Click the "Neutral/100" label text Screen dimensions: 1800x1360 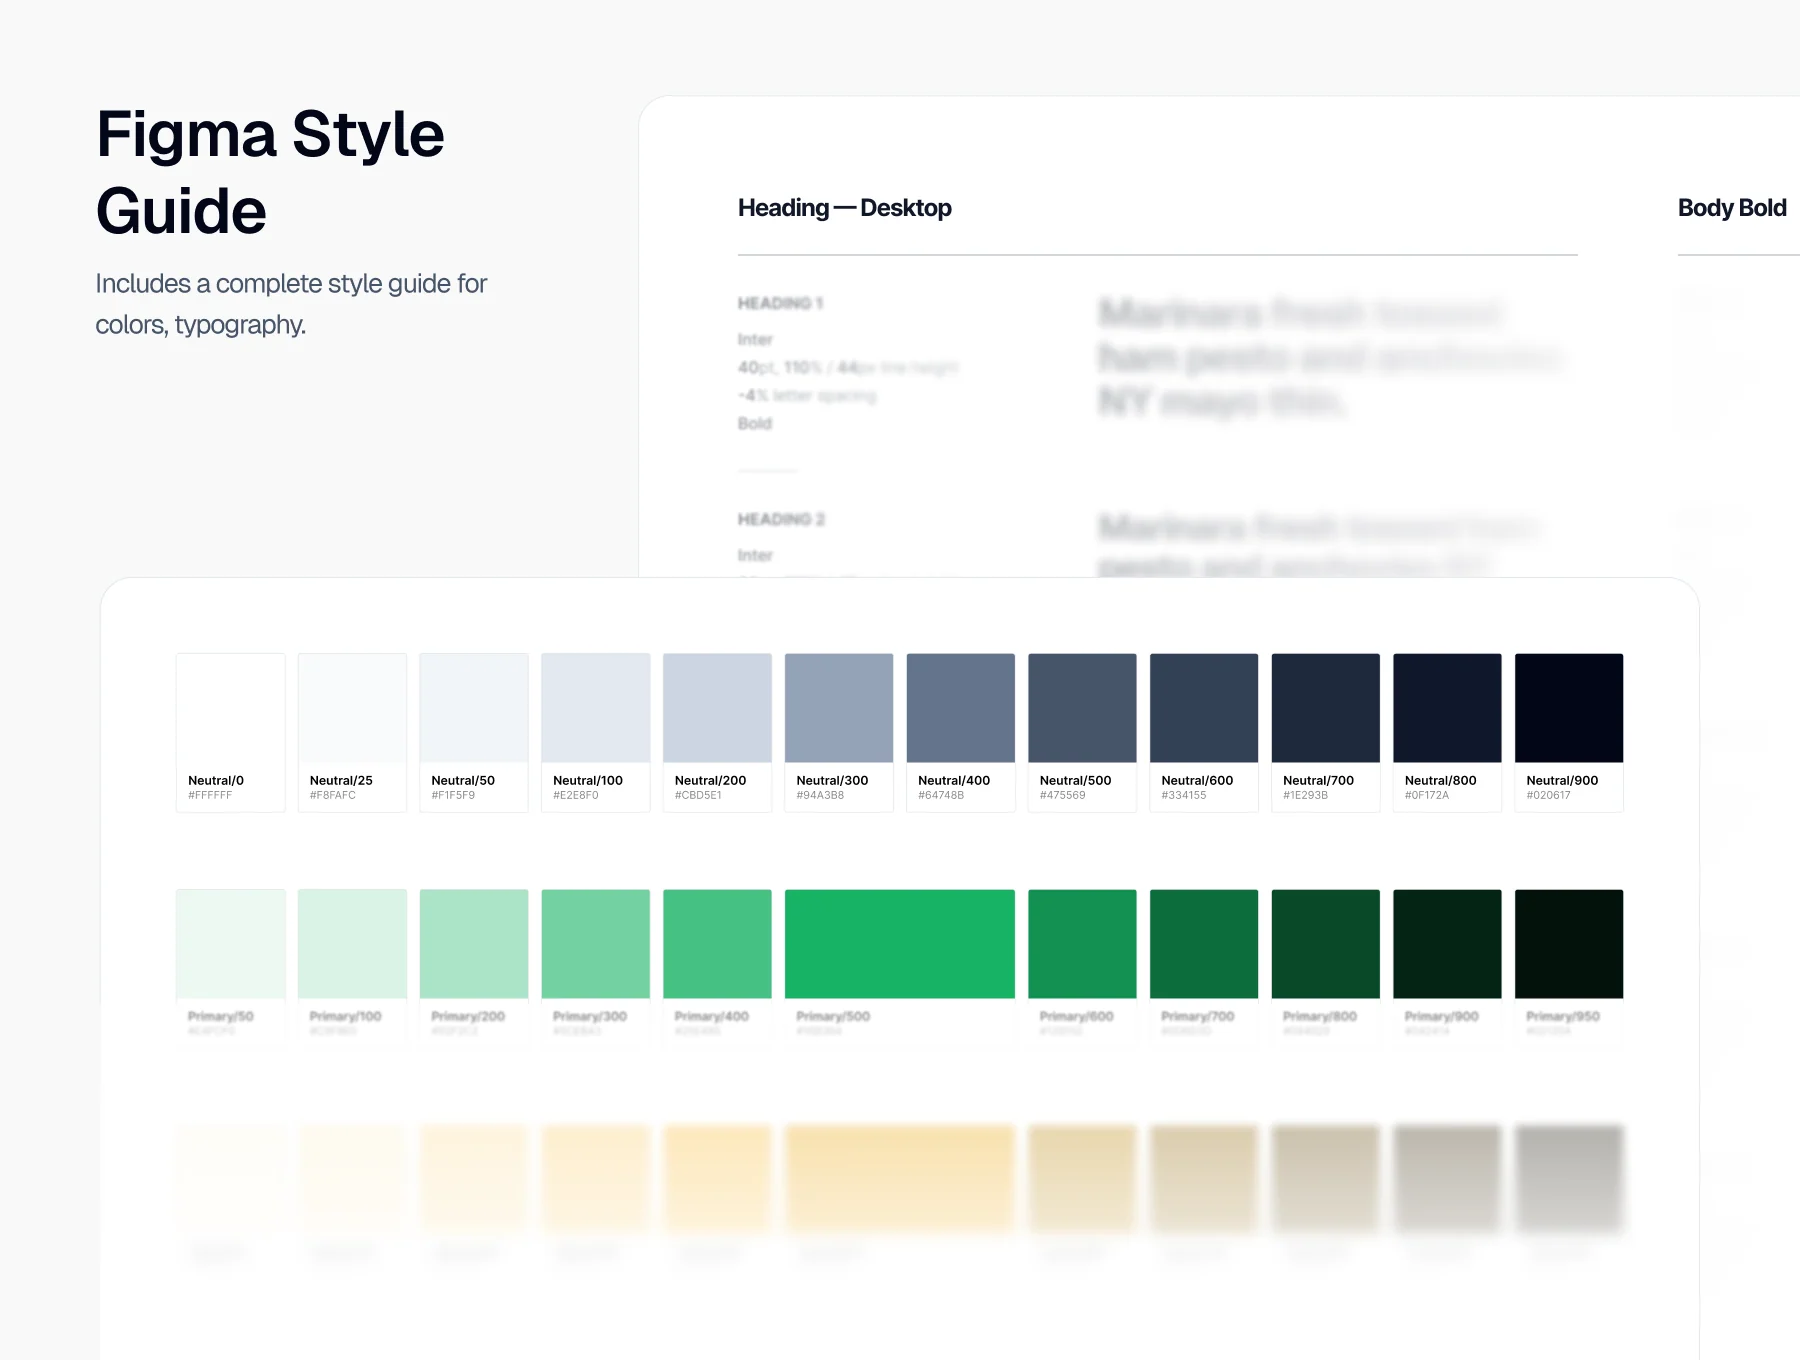tap(588, 780)
